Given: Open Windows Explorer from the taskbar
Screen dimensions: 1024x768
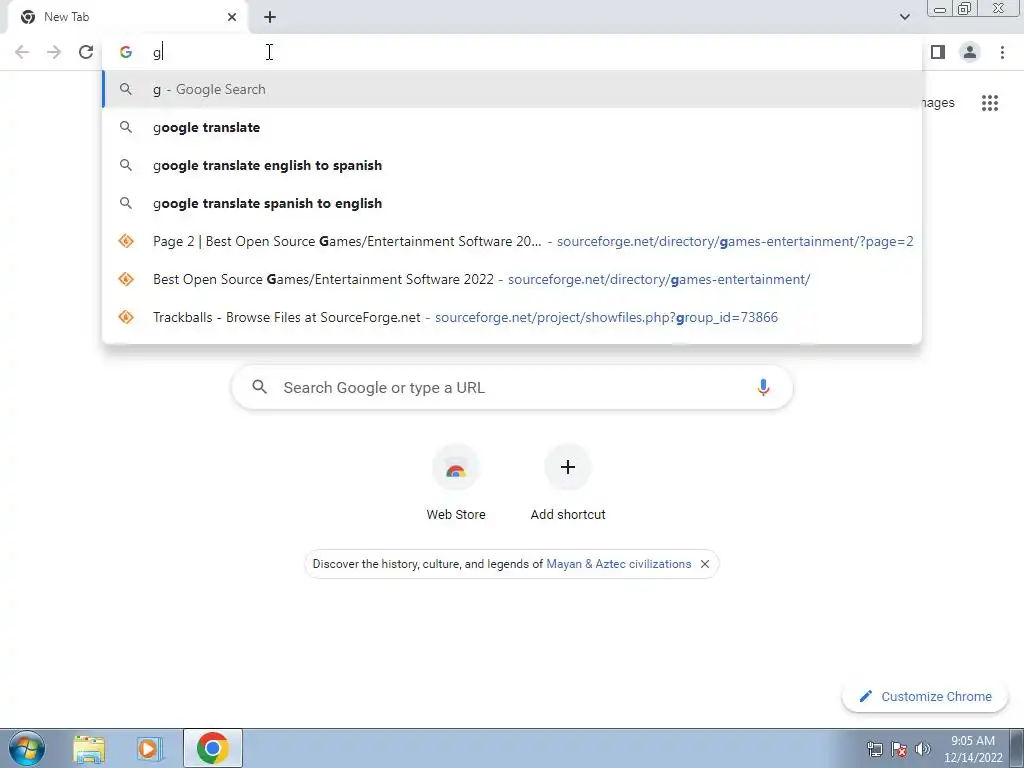Looking at the screenshot, I should (x=89, y=748).
